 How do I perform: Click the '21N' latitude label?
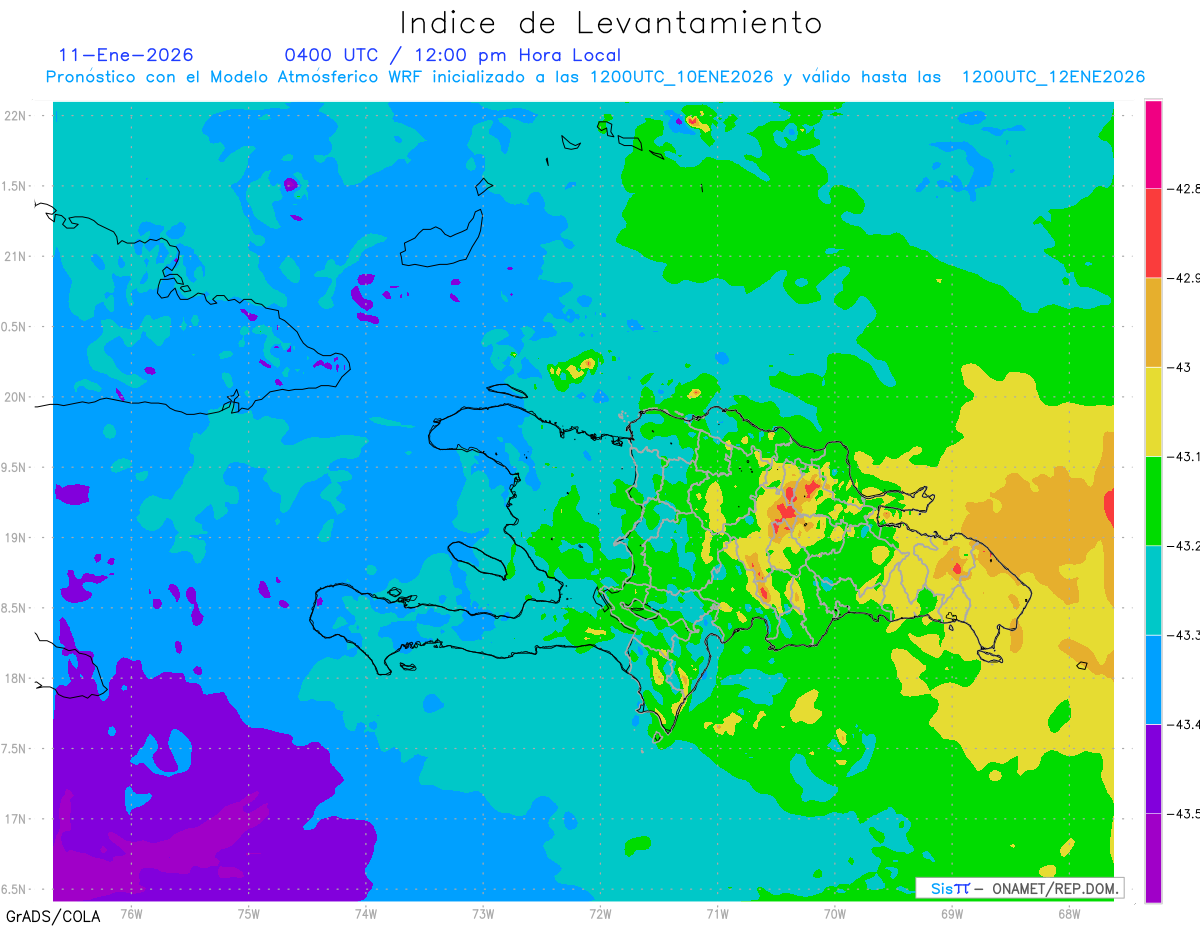[15, 256]
